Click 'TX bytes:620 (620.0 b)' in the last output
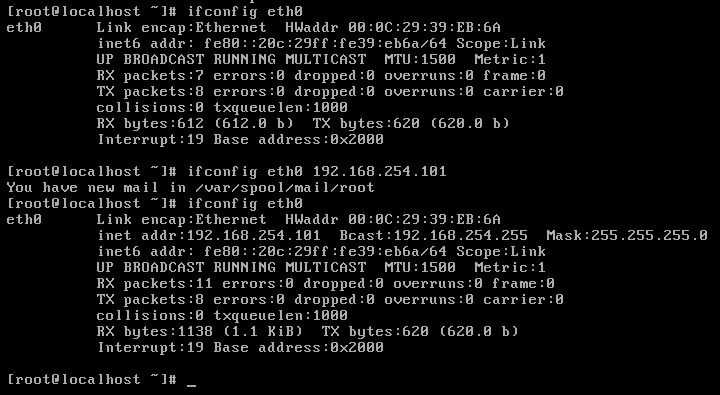 point(420,331)
